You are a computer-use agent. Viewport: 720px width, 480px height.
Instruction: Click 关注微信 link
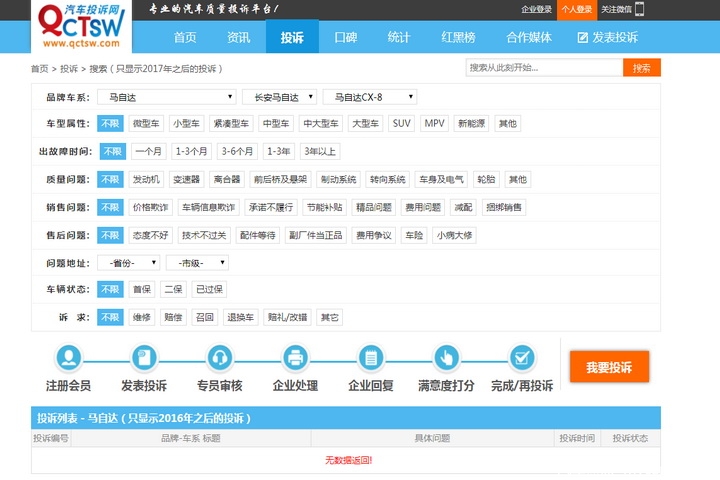coord(616,9)
